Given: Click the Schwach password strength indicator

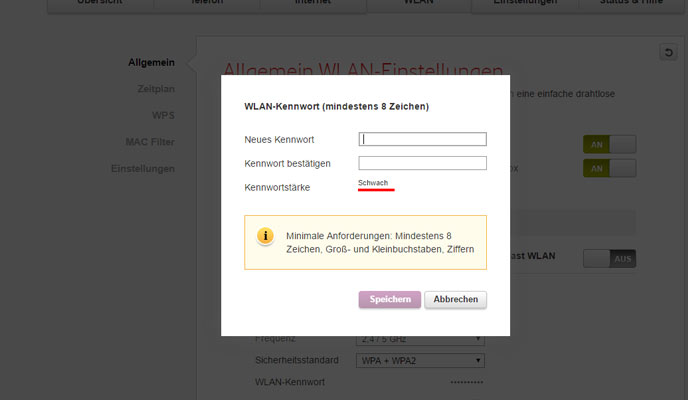Looking at the screenshot, I should tap(373, 184).
